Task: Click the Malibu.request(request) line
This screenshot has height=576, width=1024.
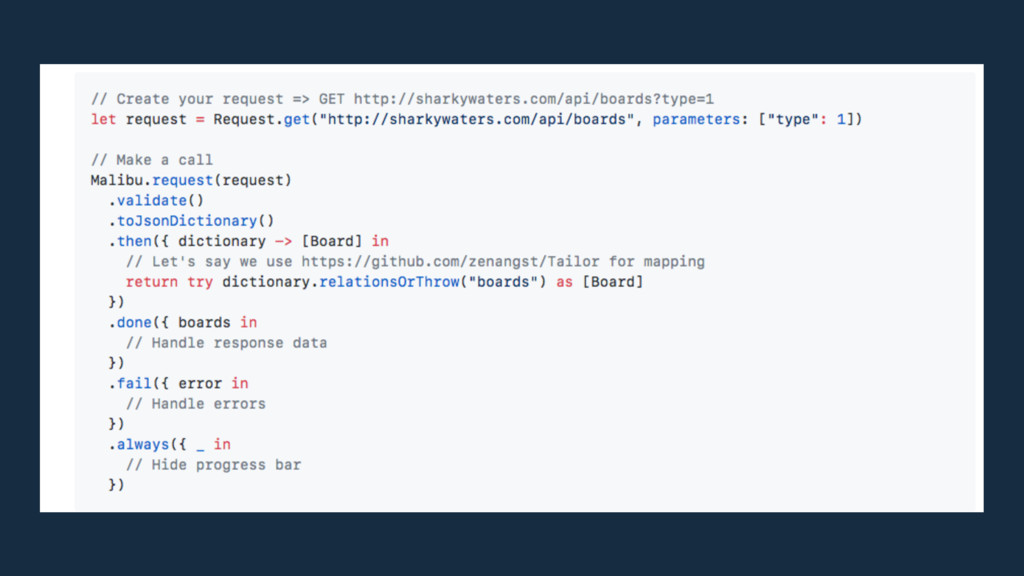Action: click(191, 180)
